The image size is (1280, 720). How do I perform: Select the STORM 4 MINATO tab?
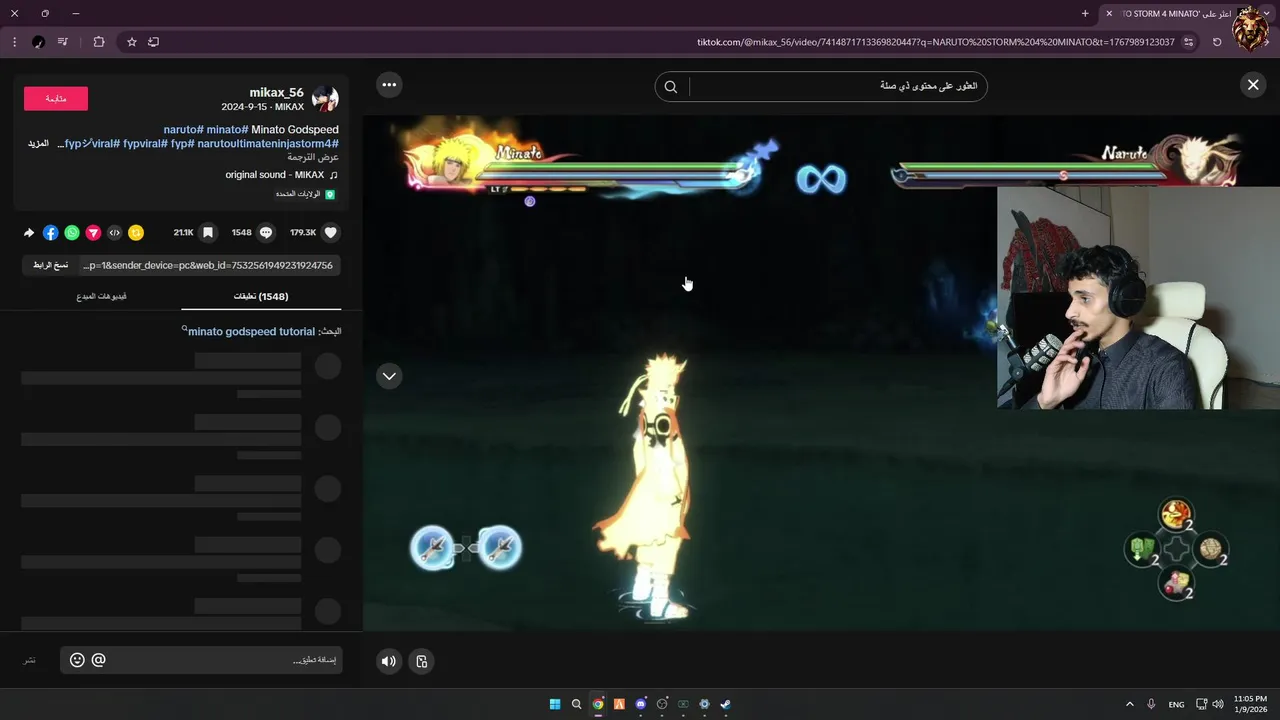[x=1178, y=13]
